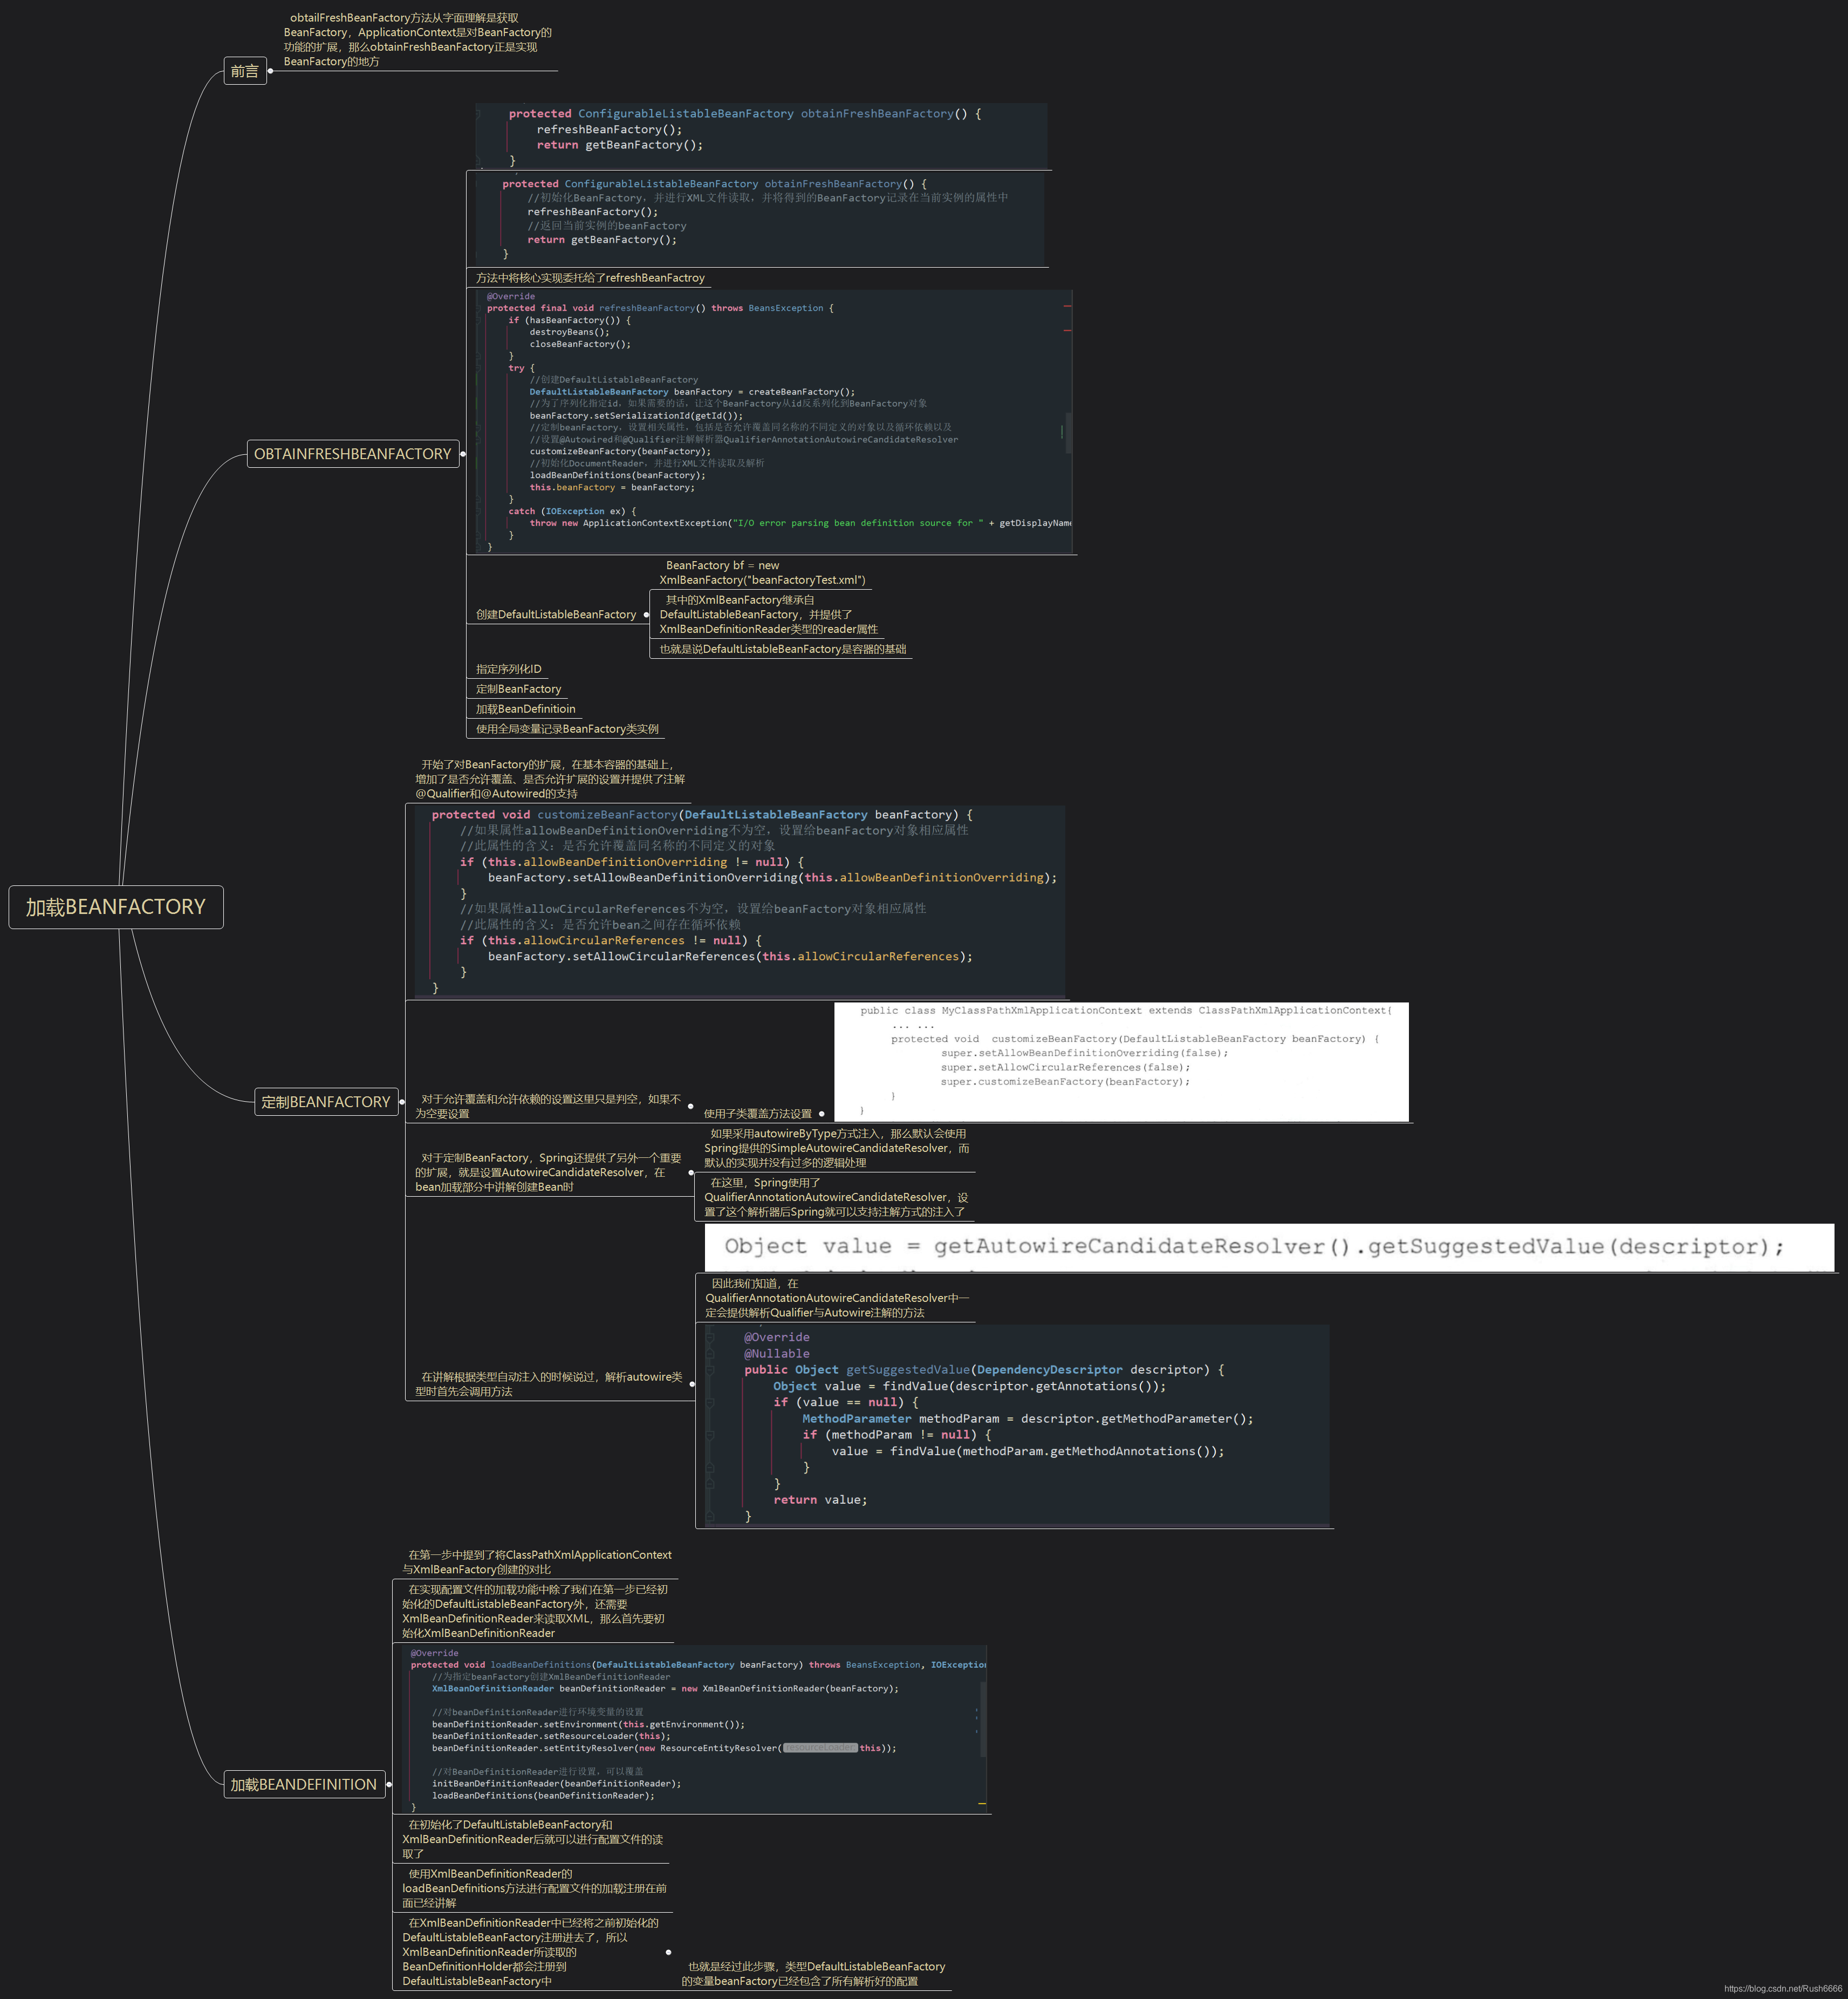Click the obtailFreshBeanFactory方法从字面理解 description text
This screenshot has height=1999, width=1848.
point(418,40)
